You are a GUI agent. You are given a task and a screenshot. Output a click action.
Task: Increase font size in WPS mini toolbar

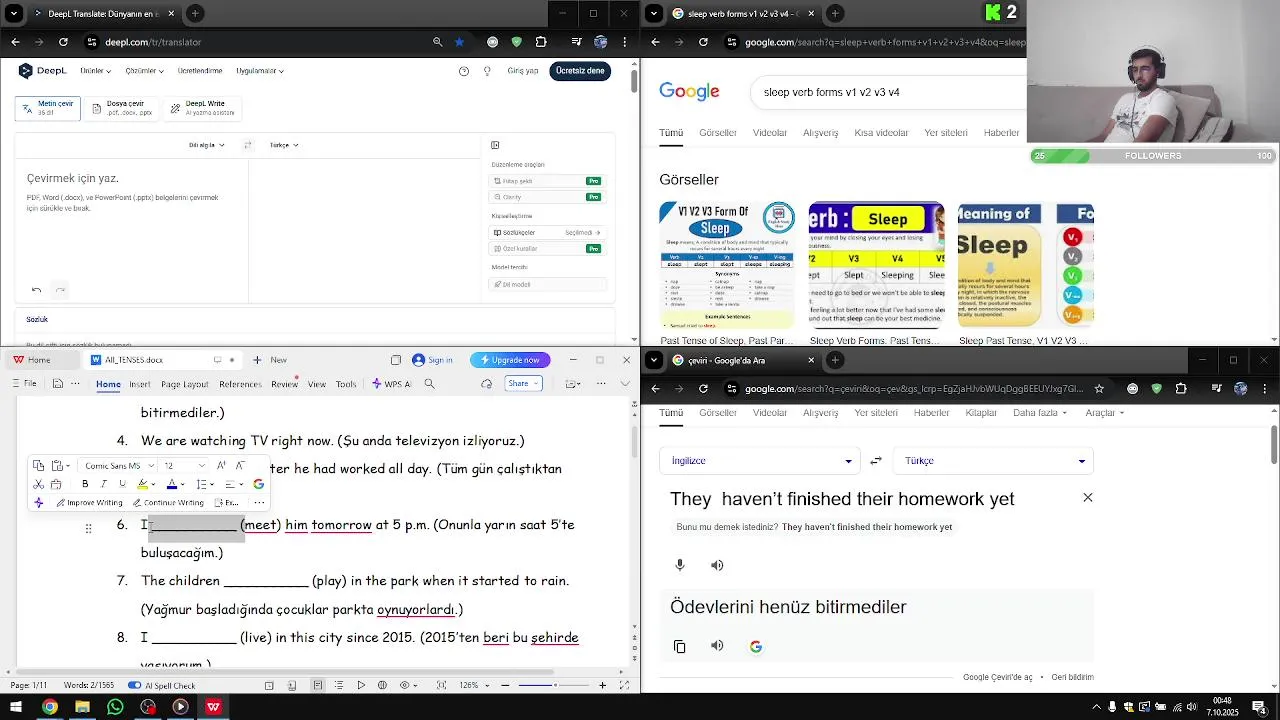coord(221,465)
